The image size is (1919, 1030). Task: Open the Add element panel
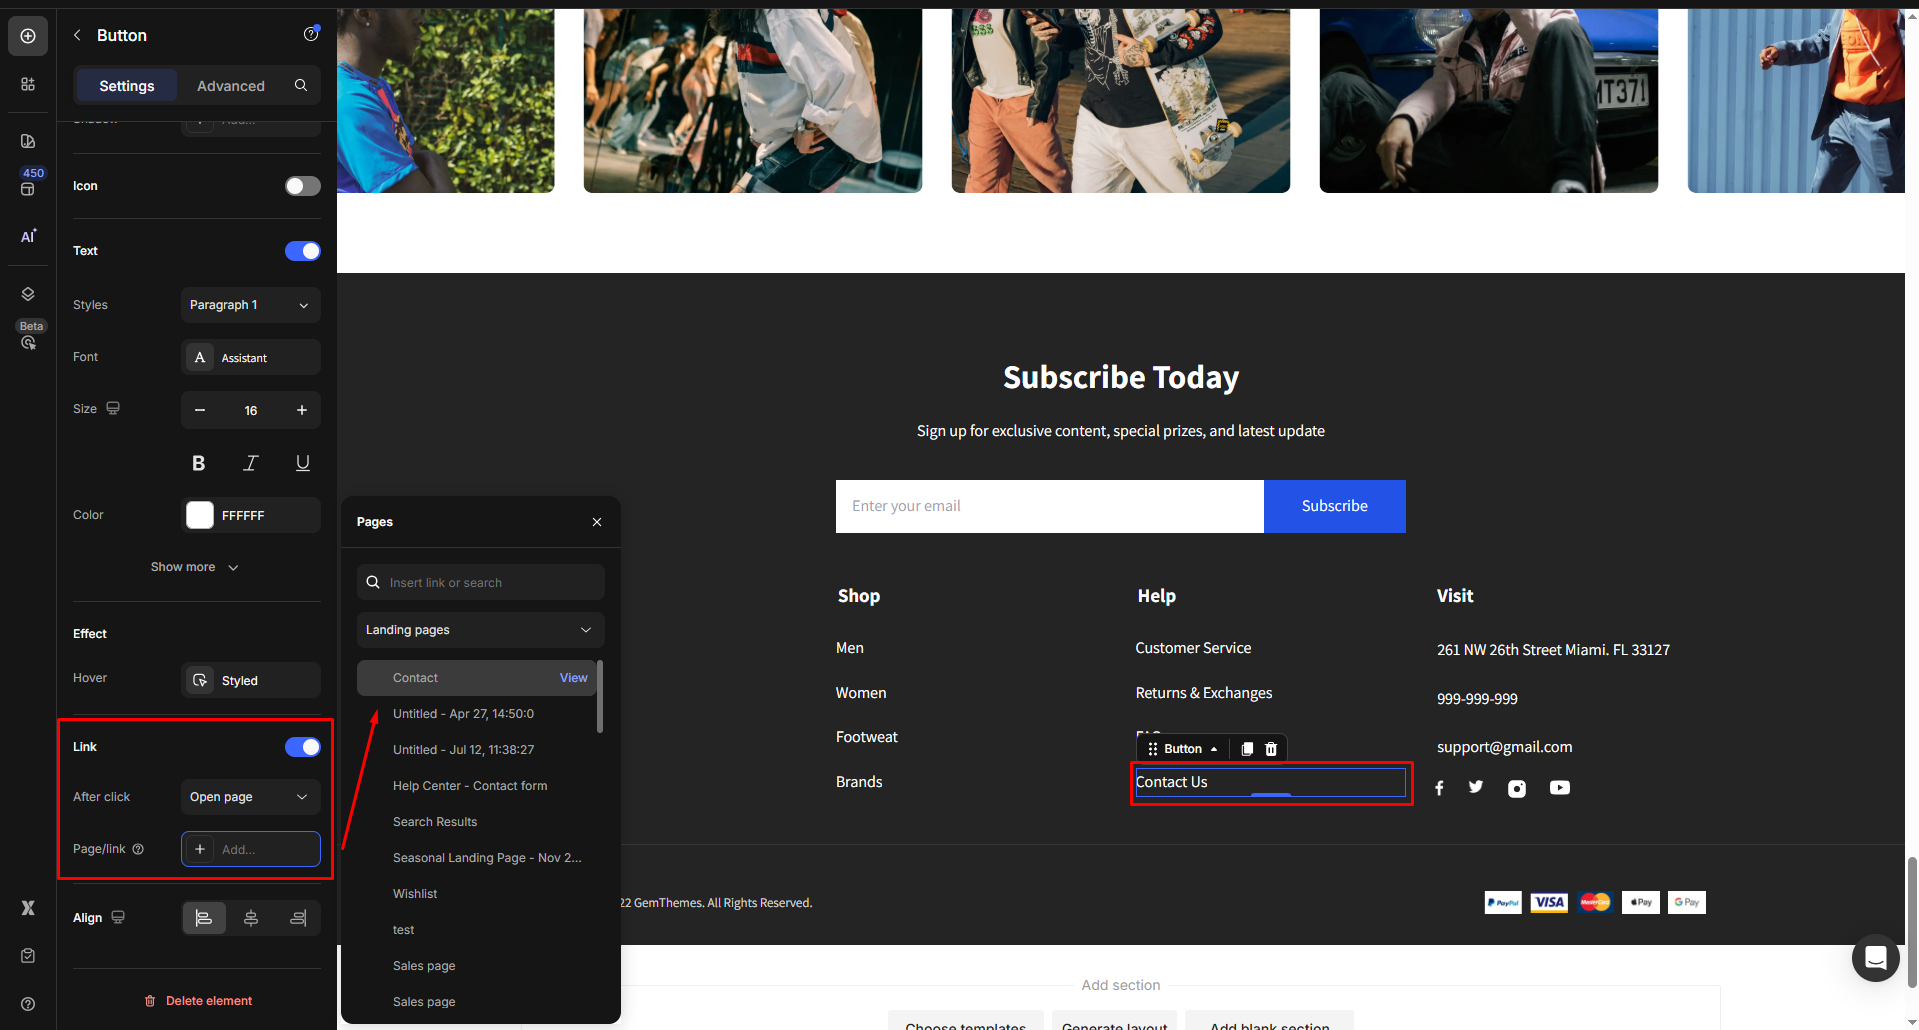click(x=27, y=35)
